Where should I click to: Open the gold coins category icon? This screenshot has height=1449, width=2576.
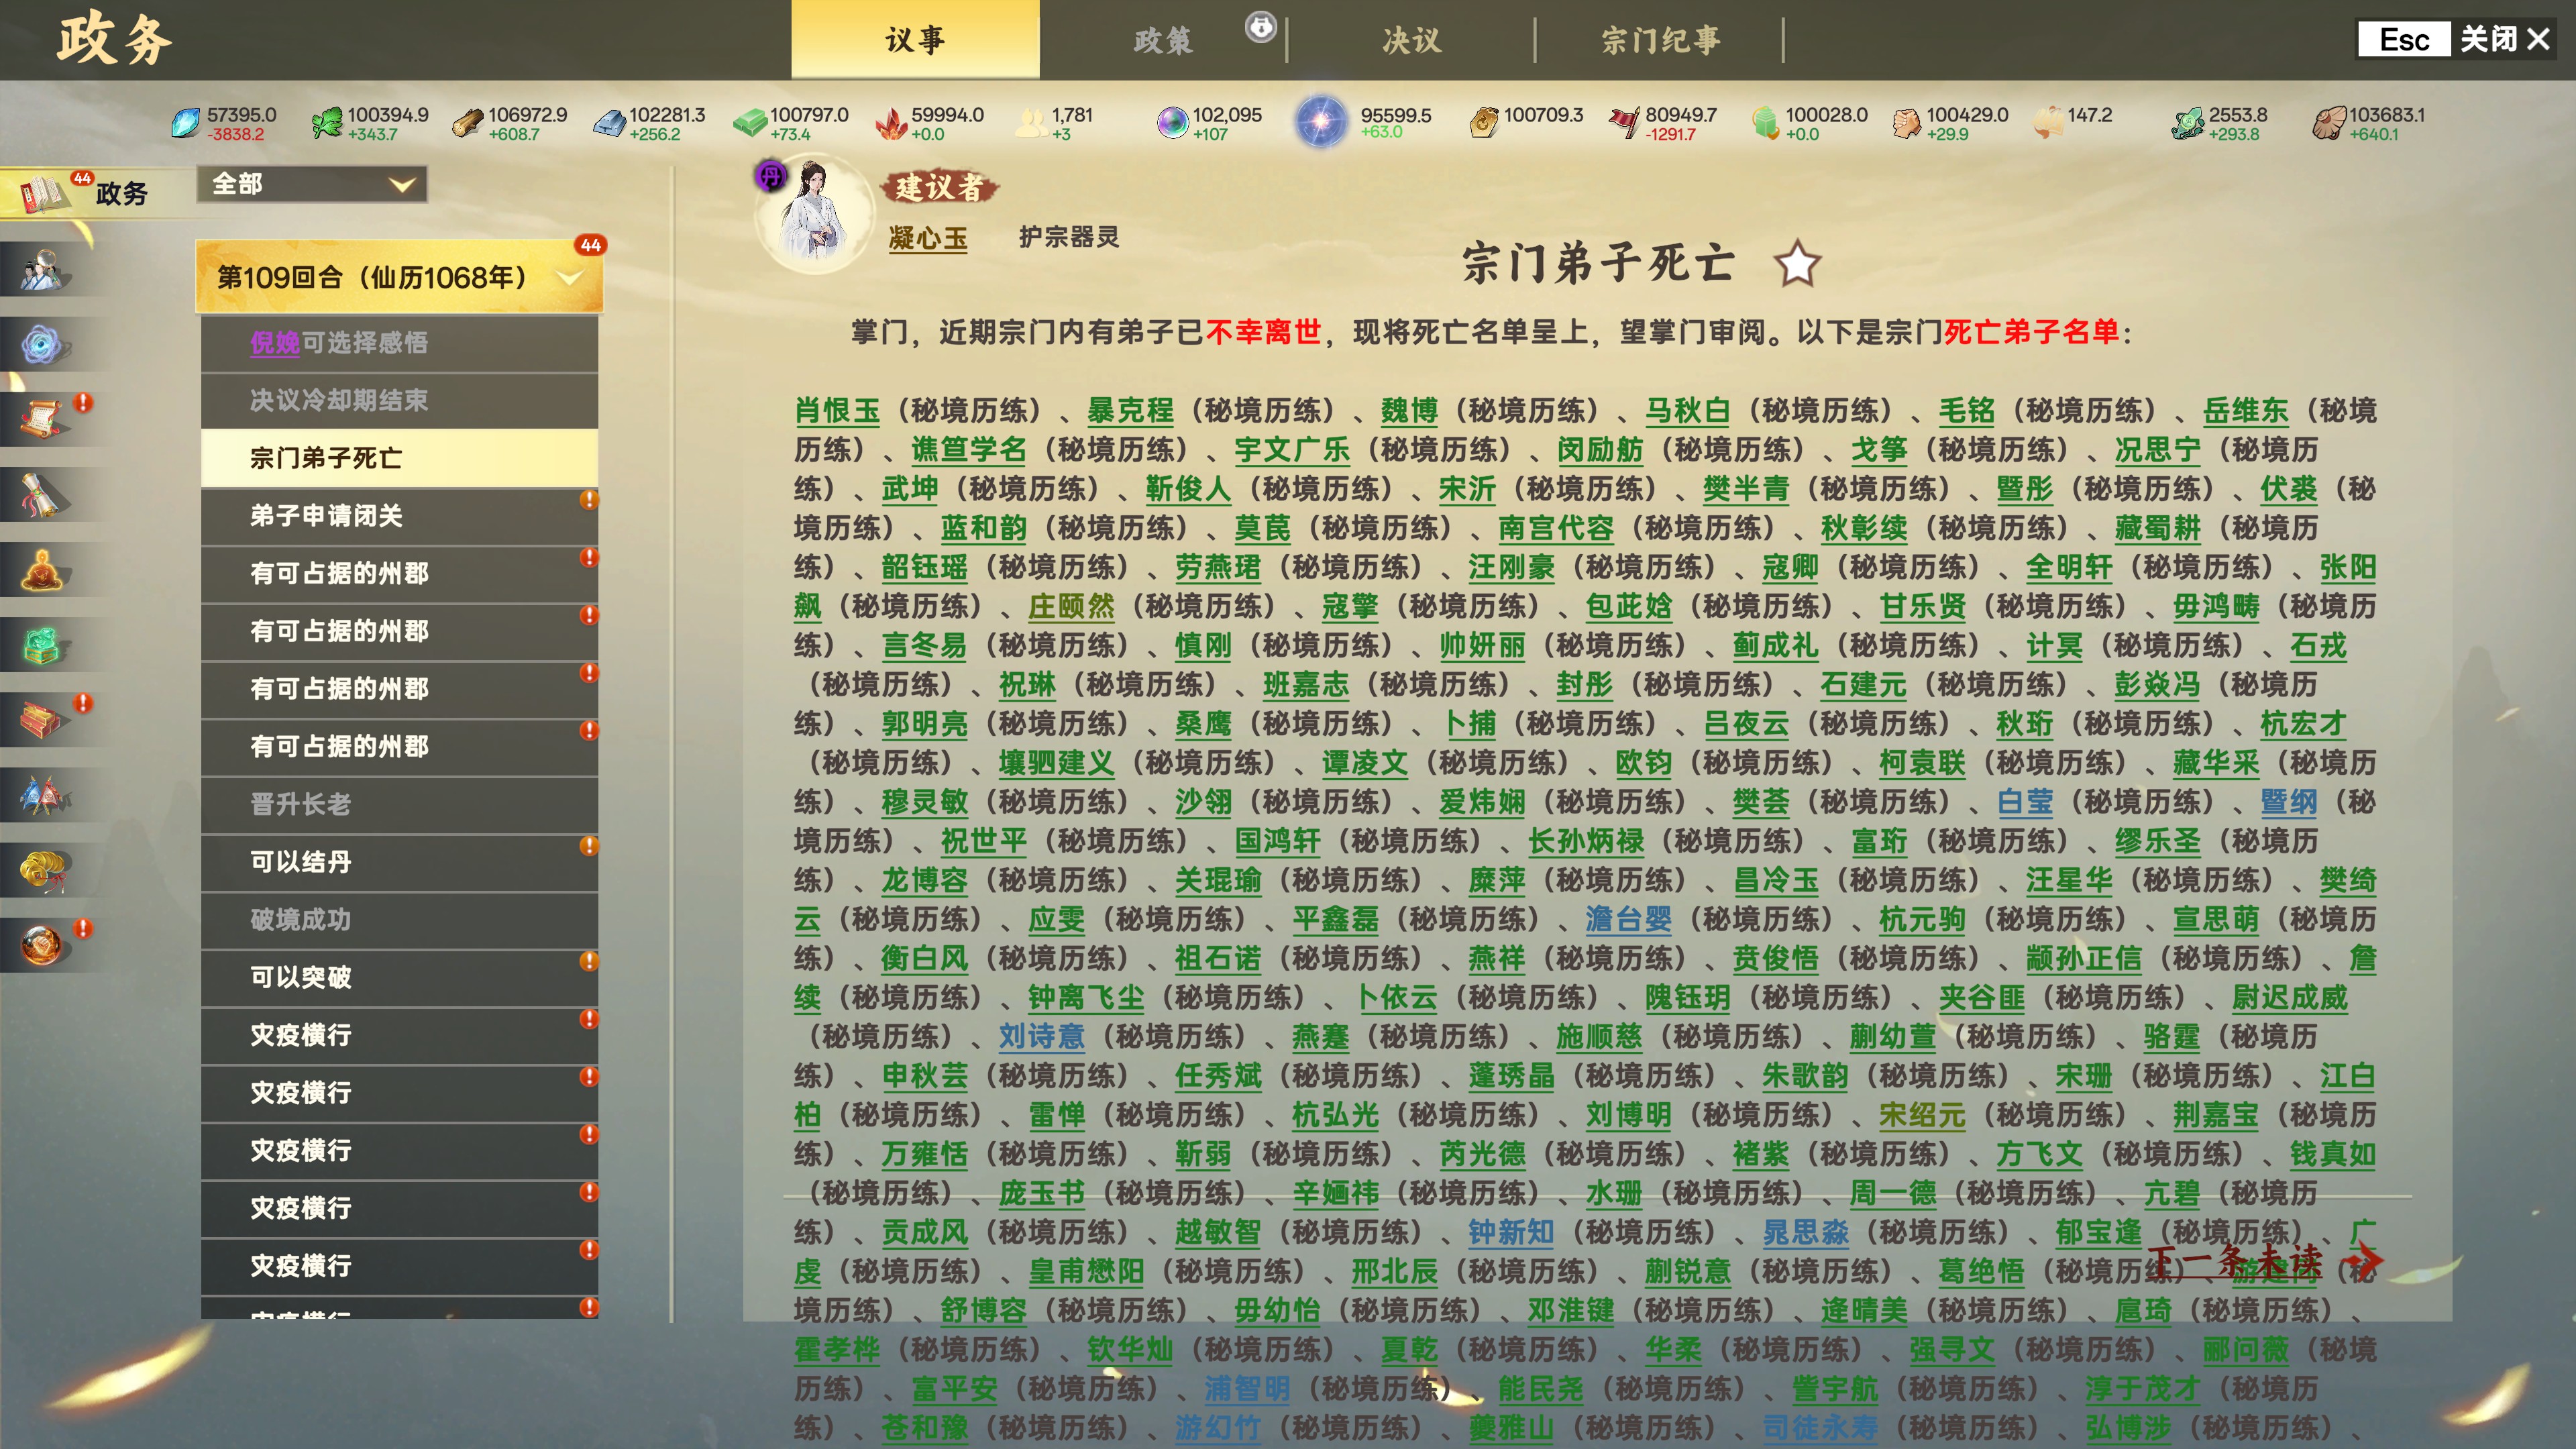(42, 870)
